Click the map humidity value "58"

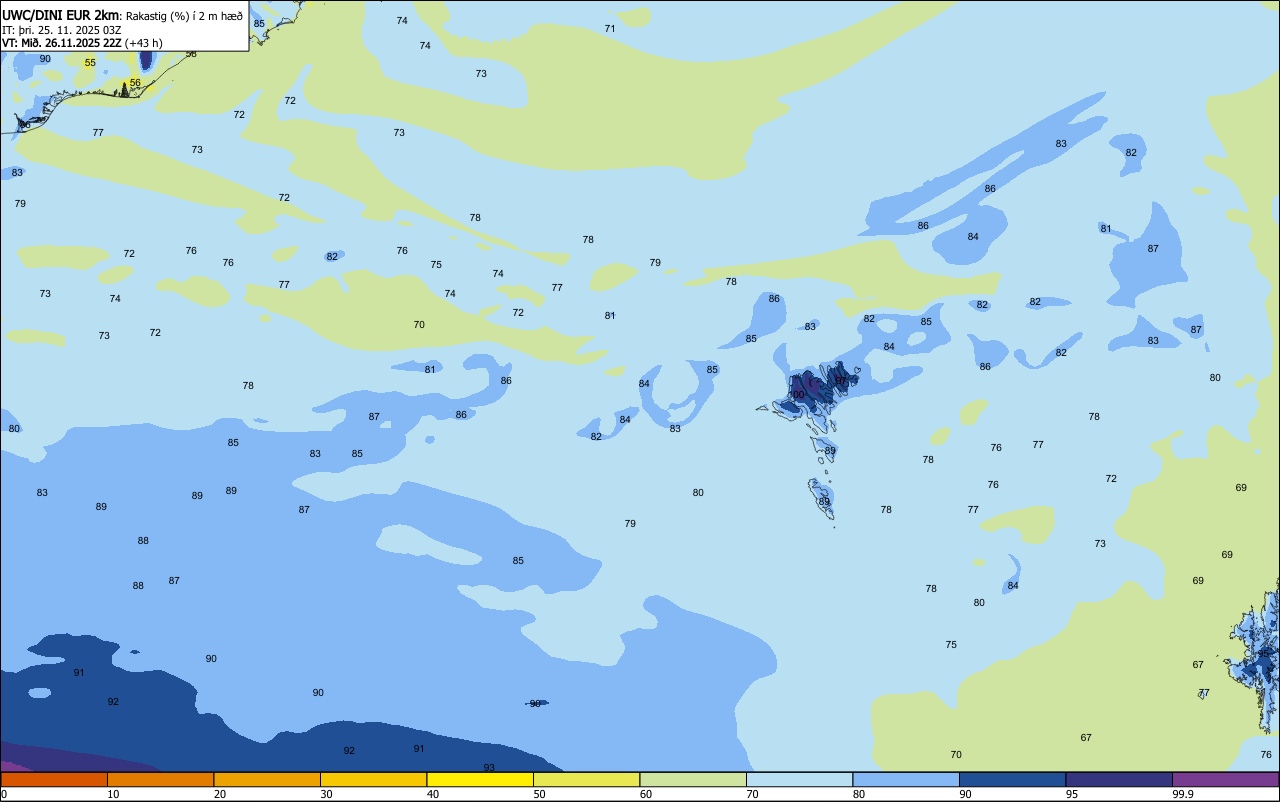191,54
